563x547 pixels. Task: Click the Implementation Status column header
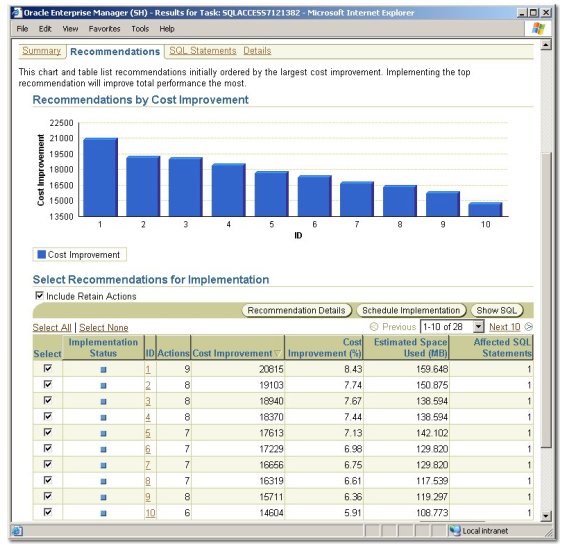tap(103, 348)
